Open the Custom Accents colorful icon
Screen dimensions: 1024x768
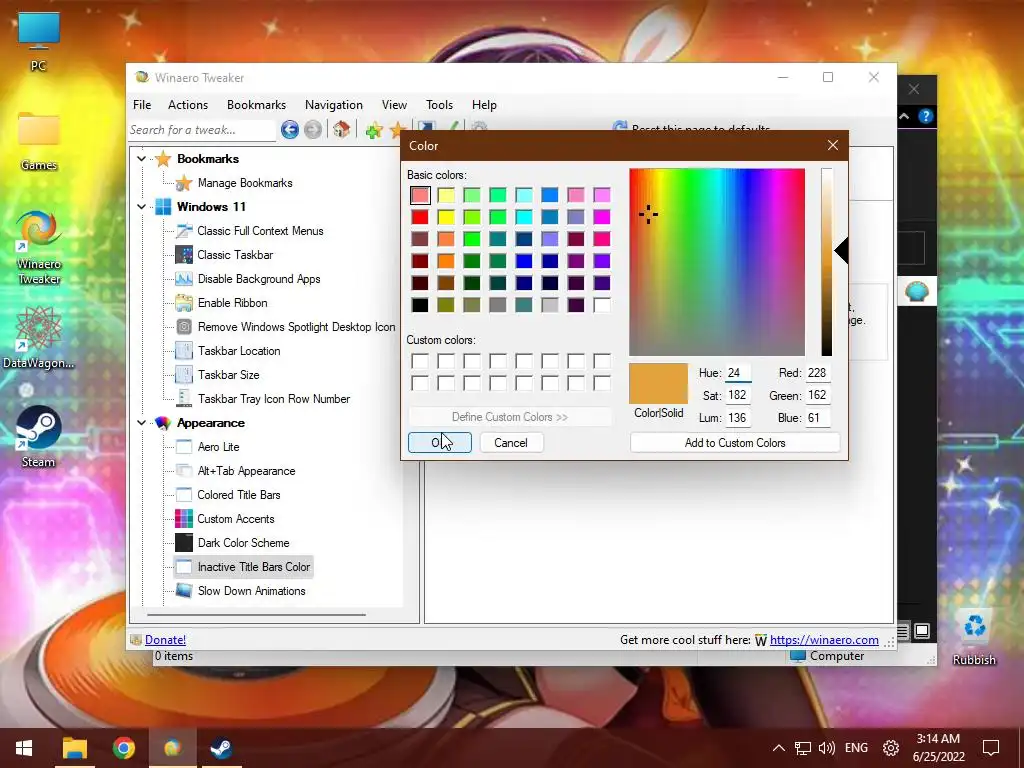184,519
